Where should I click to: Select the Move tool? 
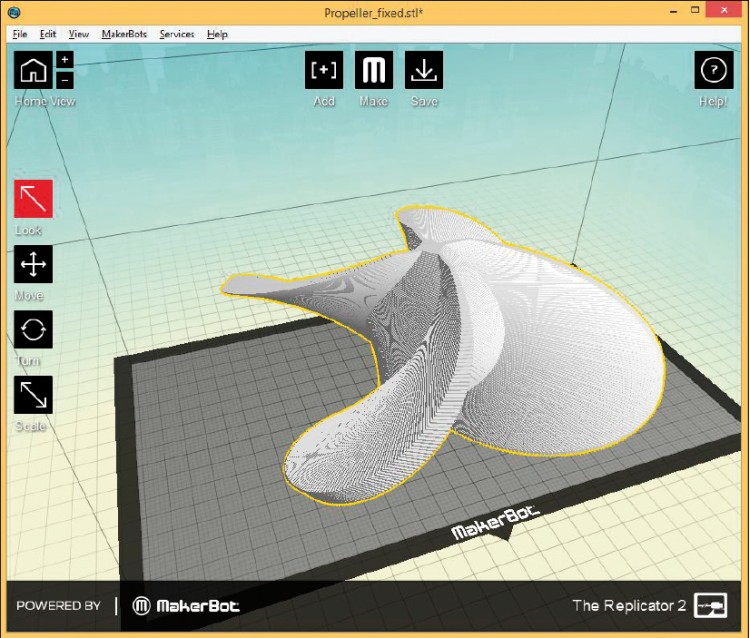pyautogui.click(x=33, y=264)
